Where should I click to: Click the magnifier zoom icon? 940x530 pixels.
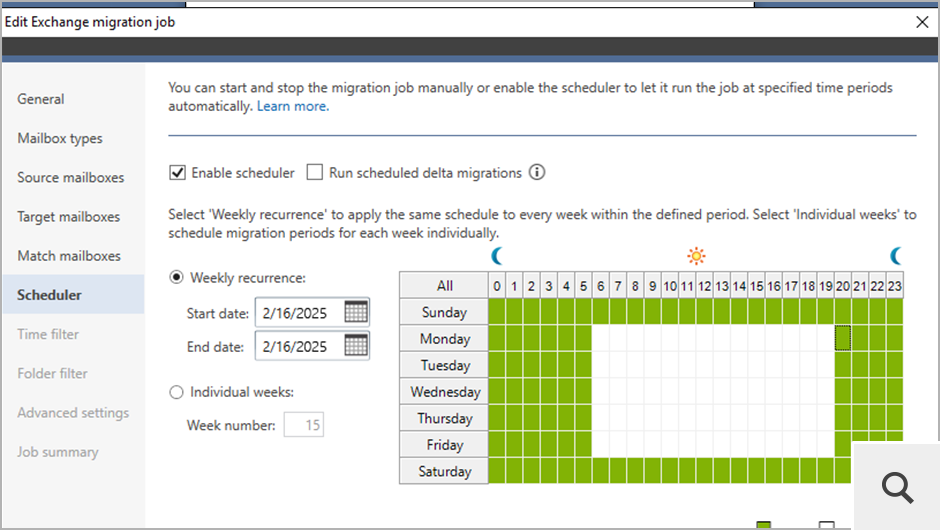point(898,487)
